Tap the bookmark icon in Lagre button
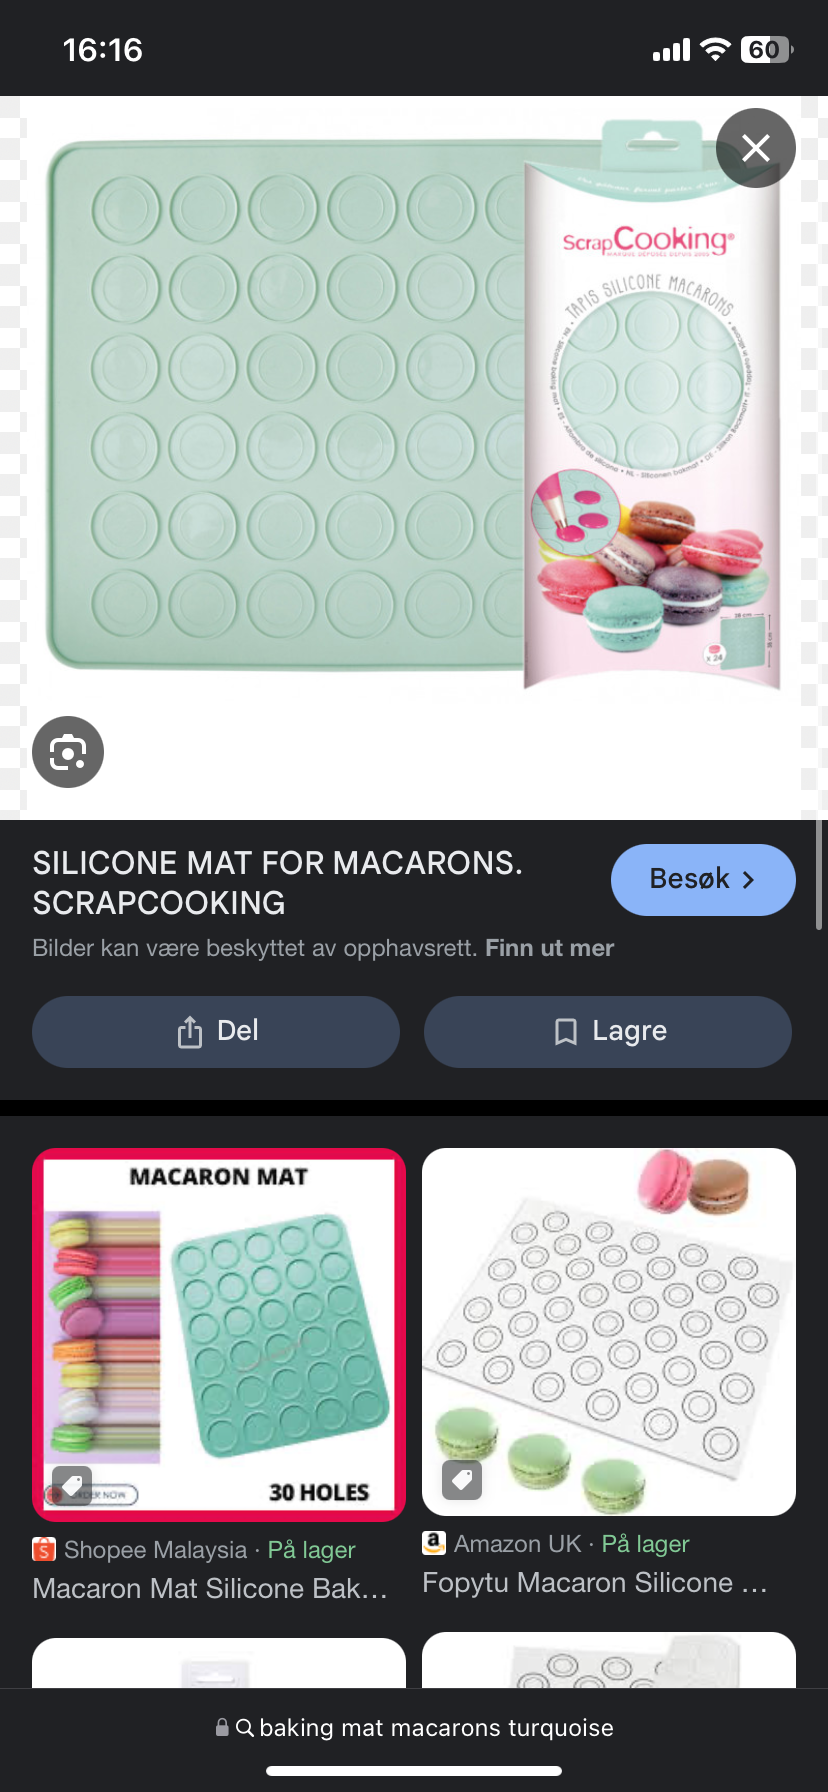This screenshot has width=828, height=1792. tap(566, 1031)
